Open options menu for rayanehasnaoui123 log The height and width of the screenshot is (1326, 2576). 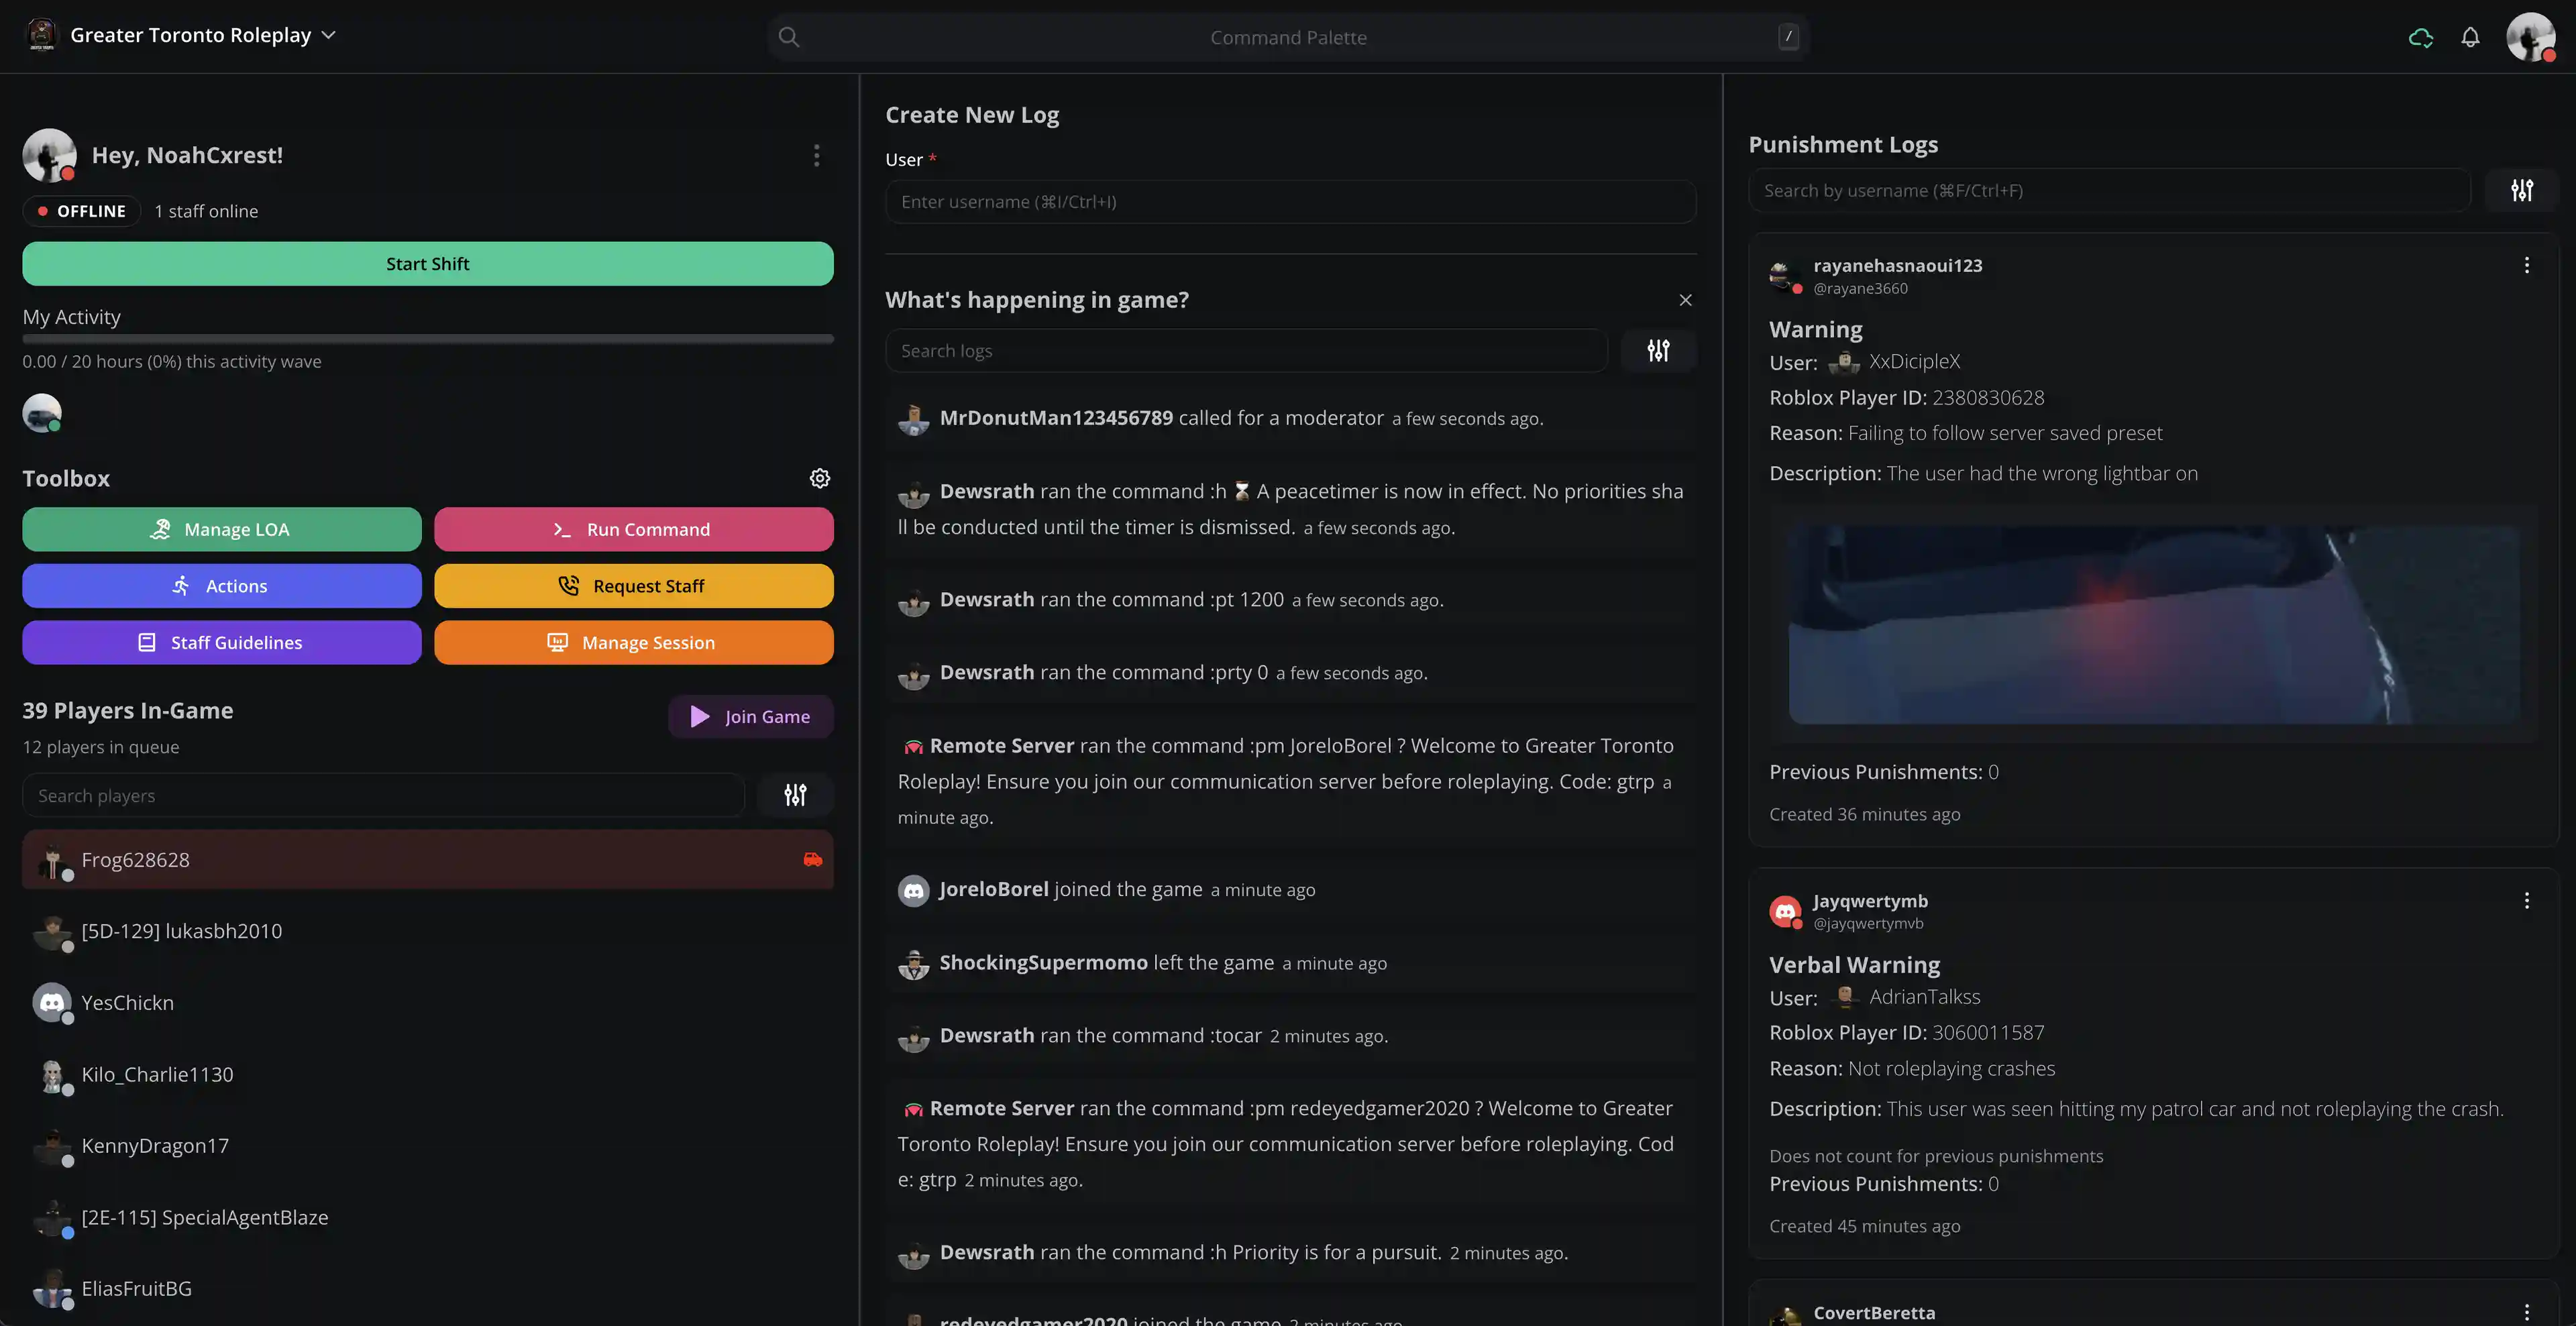click(x=2526, y=265)
